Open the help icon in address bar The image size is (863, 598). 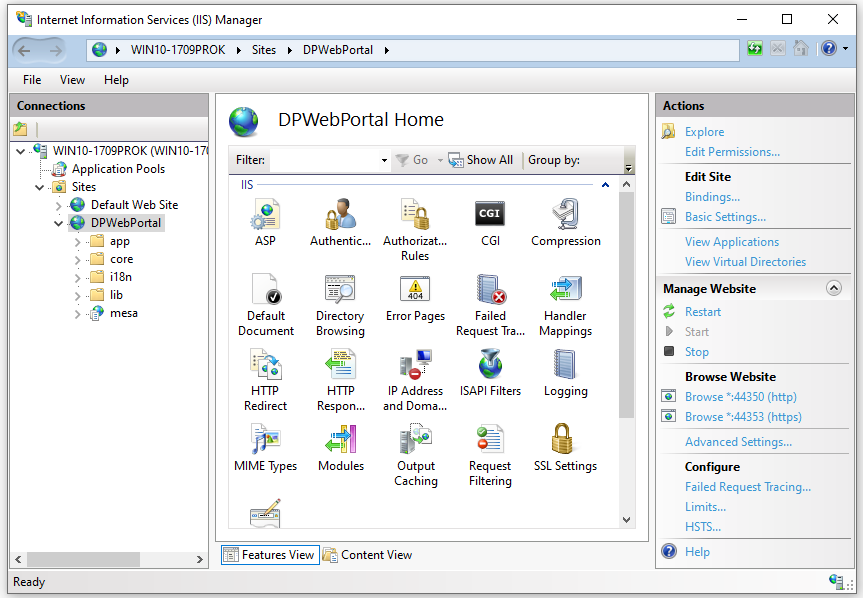coord(829,49)
